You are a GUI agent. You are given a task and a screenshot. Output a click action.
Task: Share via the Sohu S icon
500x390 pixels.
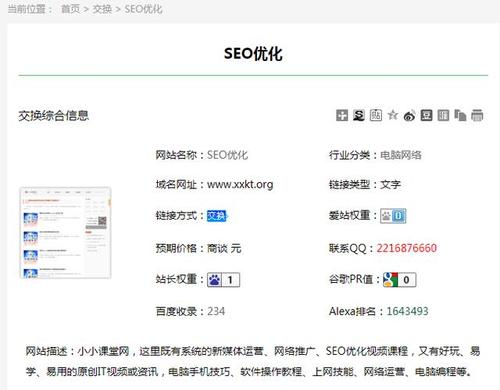359,115
